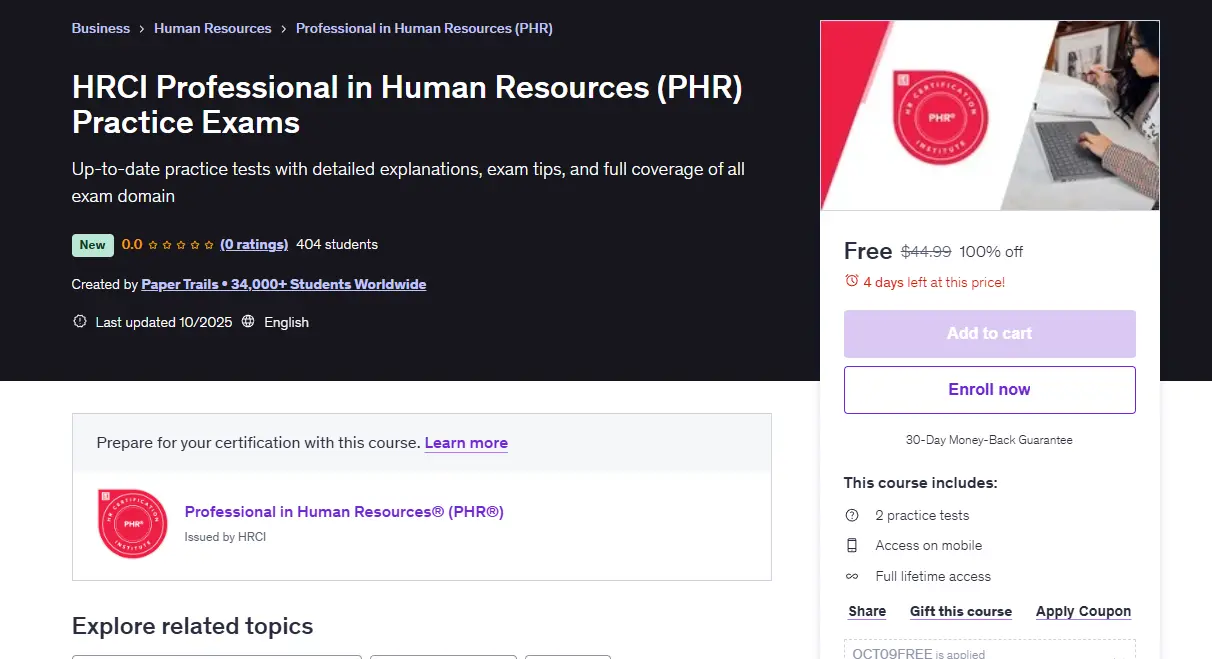Click the Last updated 10/2025 text

point(164,322)
